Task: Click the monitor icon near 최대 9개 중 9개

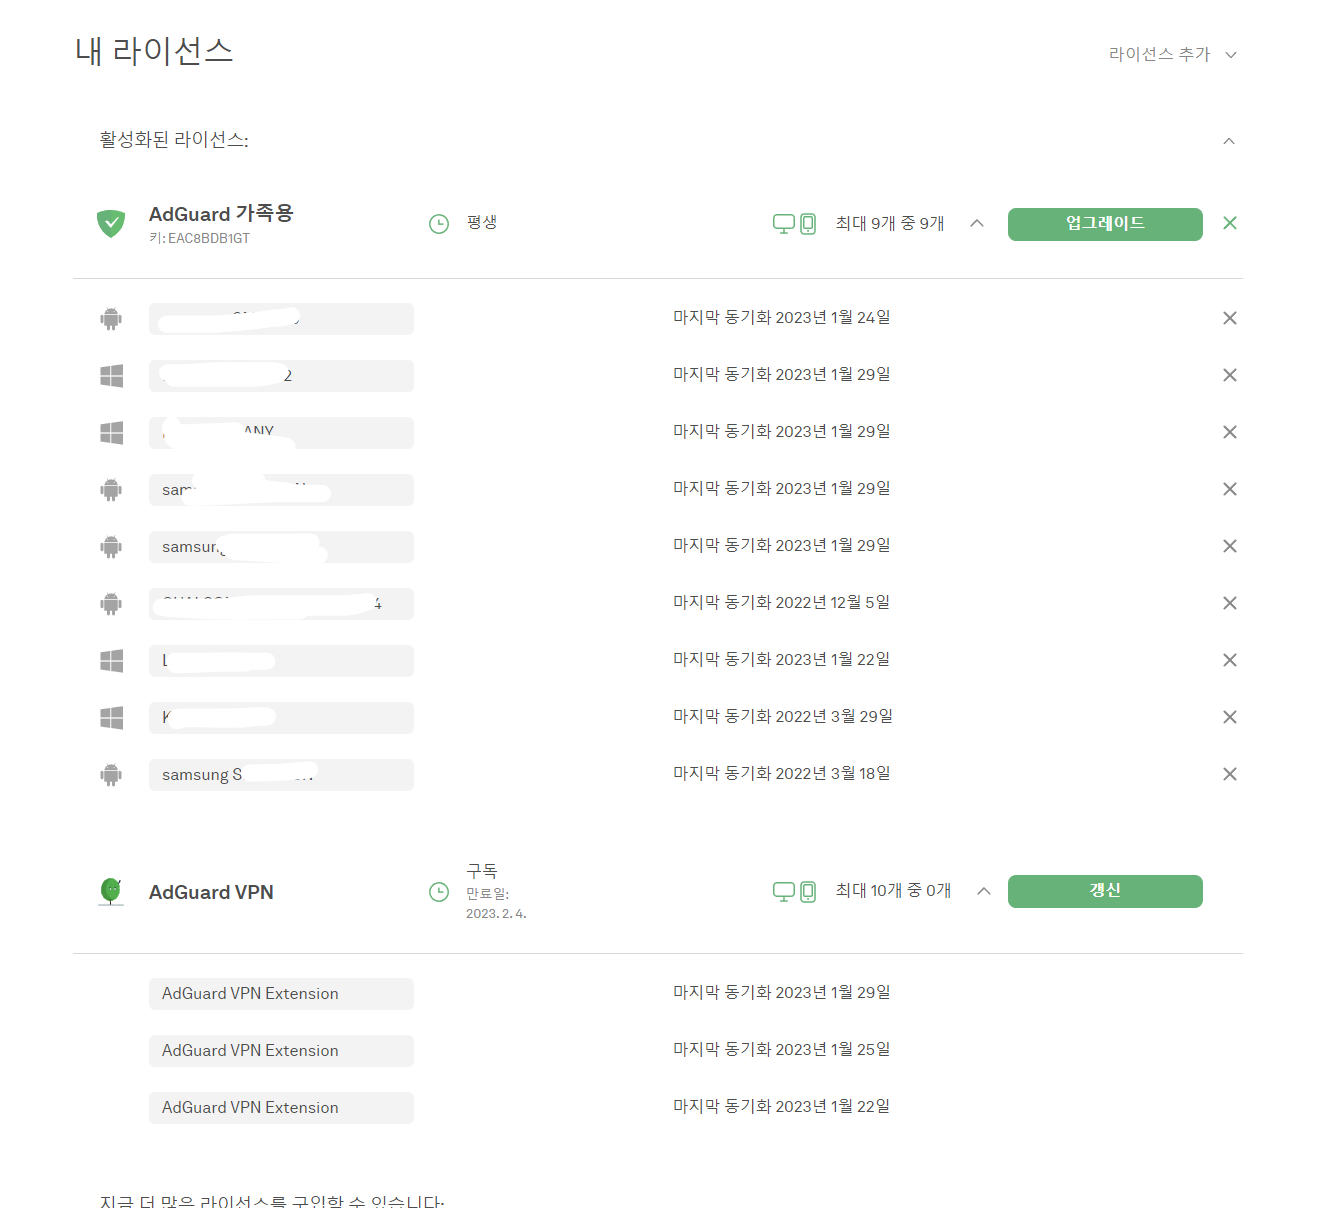Action: (783, 223)
